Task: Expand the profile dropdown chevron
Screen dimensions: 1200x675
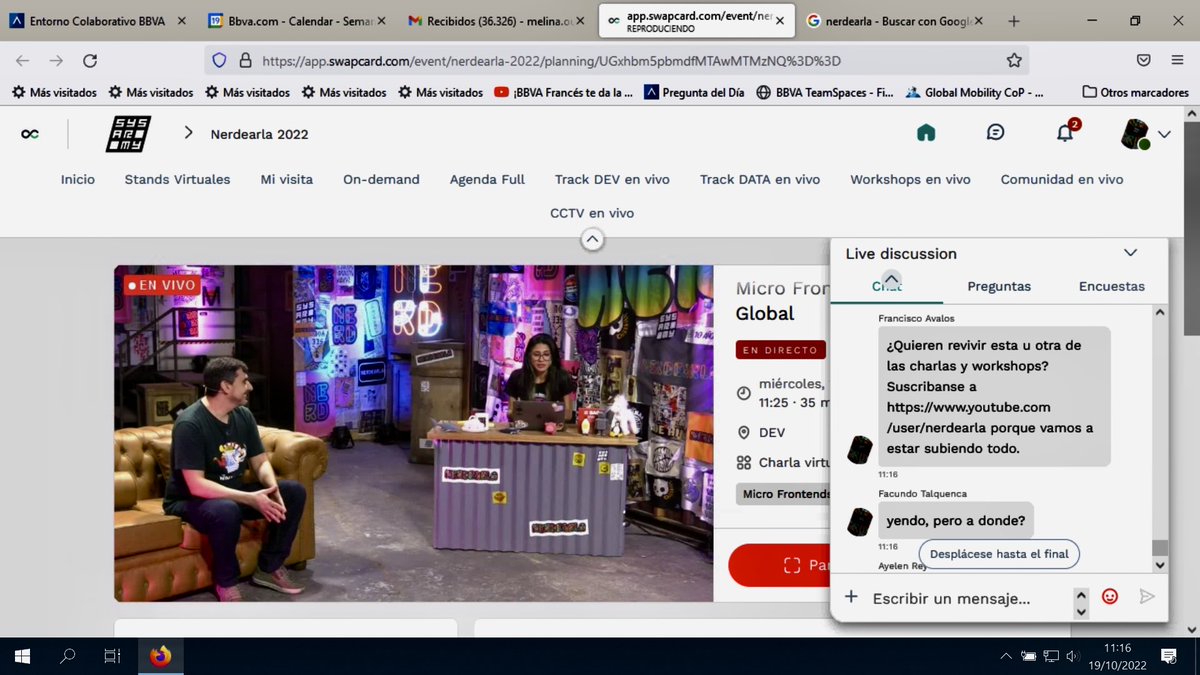Action: point(1164,134)
